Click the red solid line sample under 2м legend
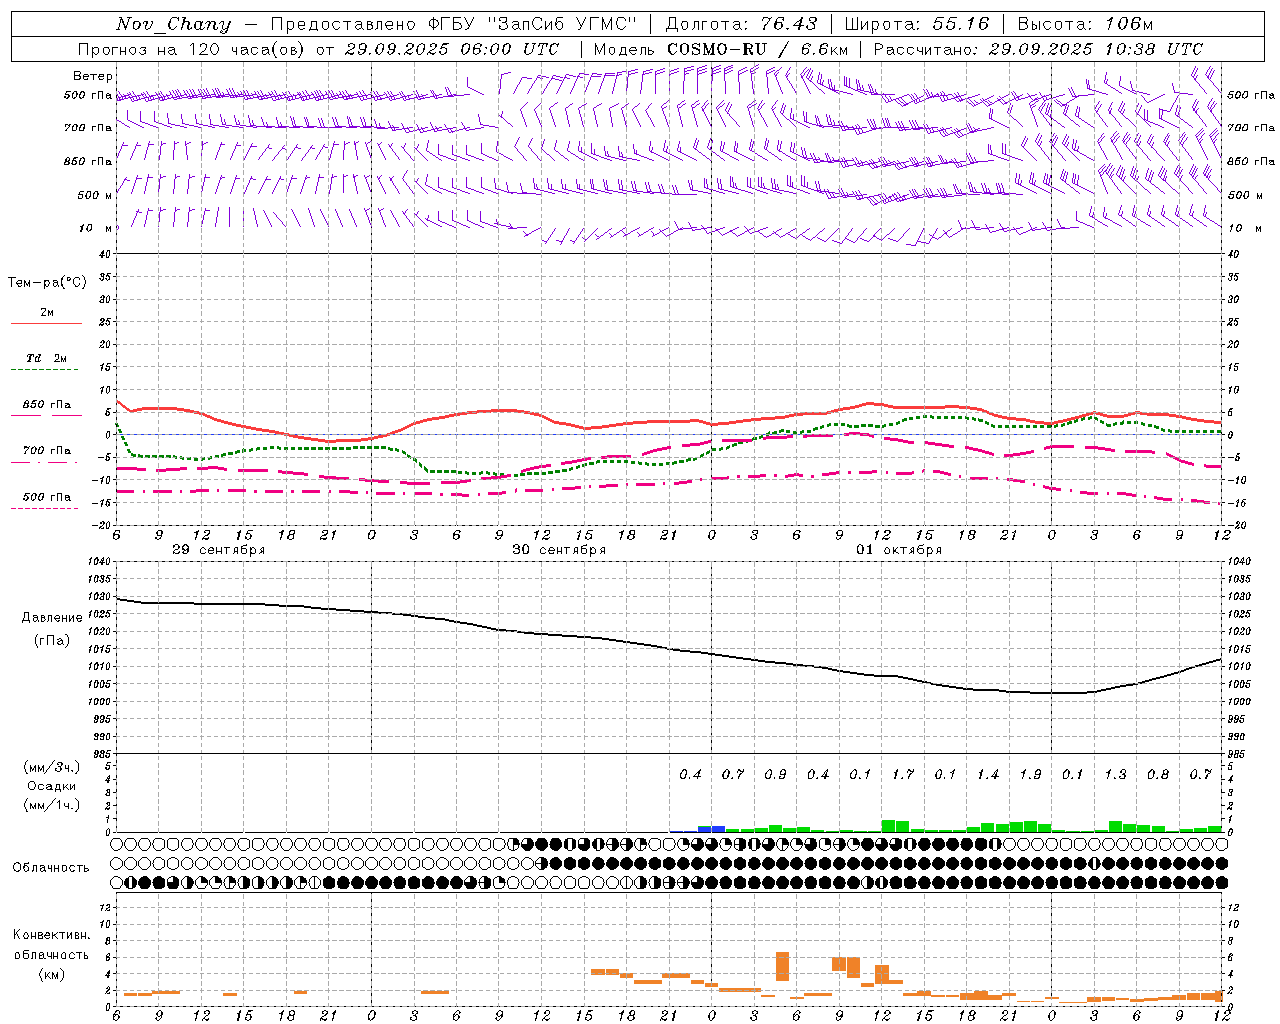This screenshot has height=1024, width=1280. pos(47,324)
